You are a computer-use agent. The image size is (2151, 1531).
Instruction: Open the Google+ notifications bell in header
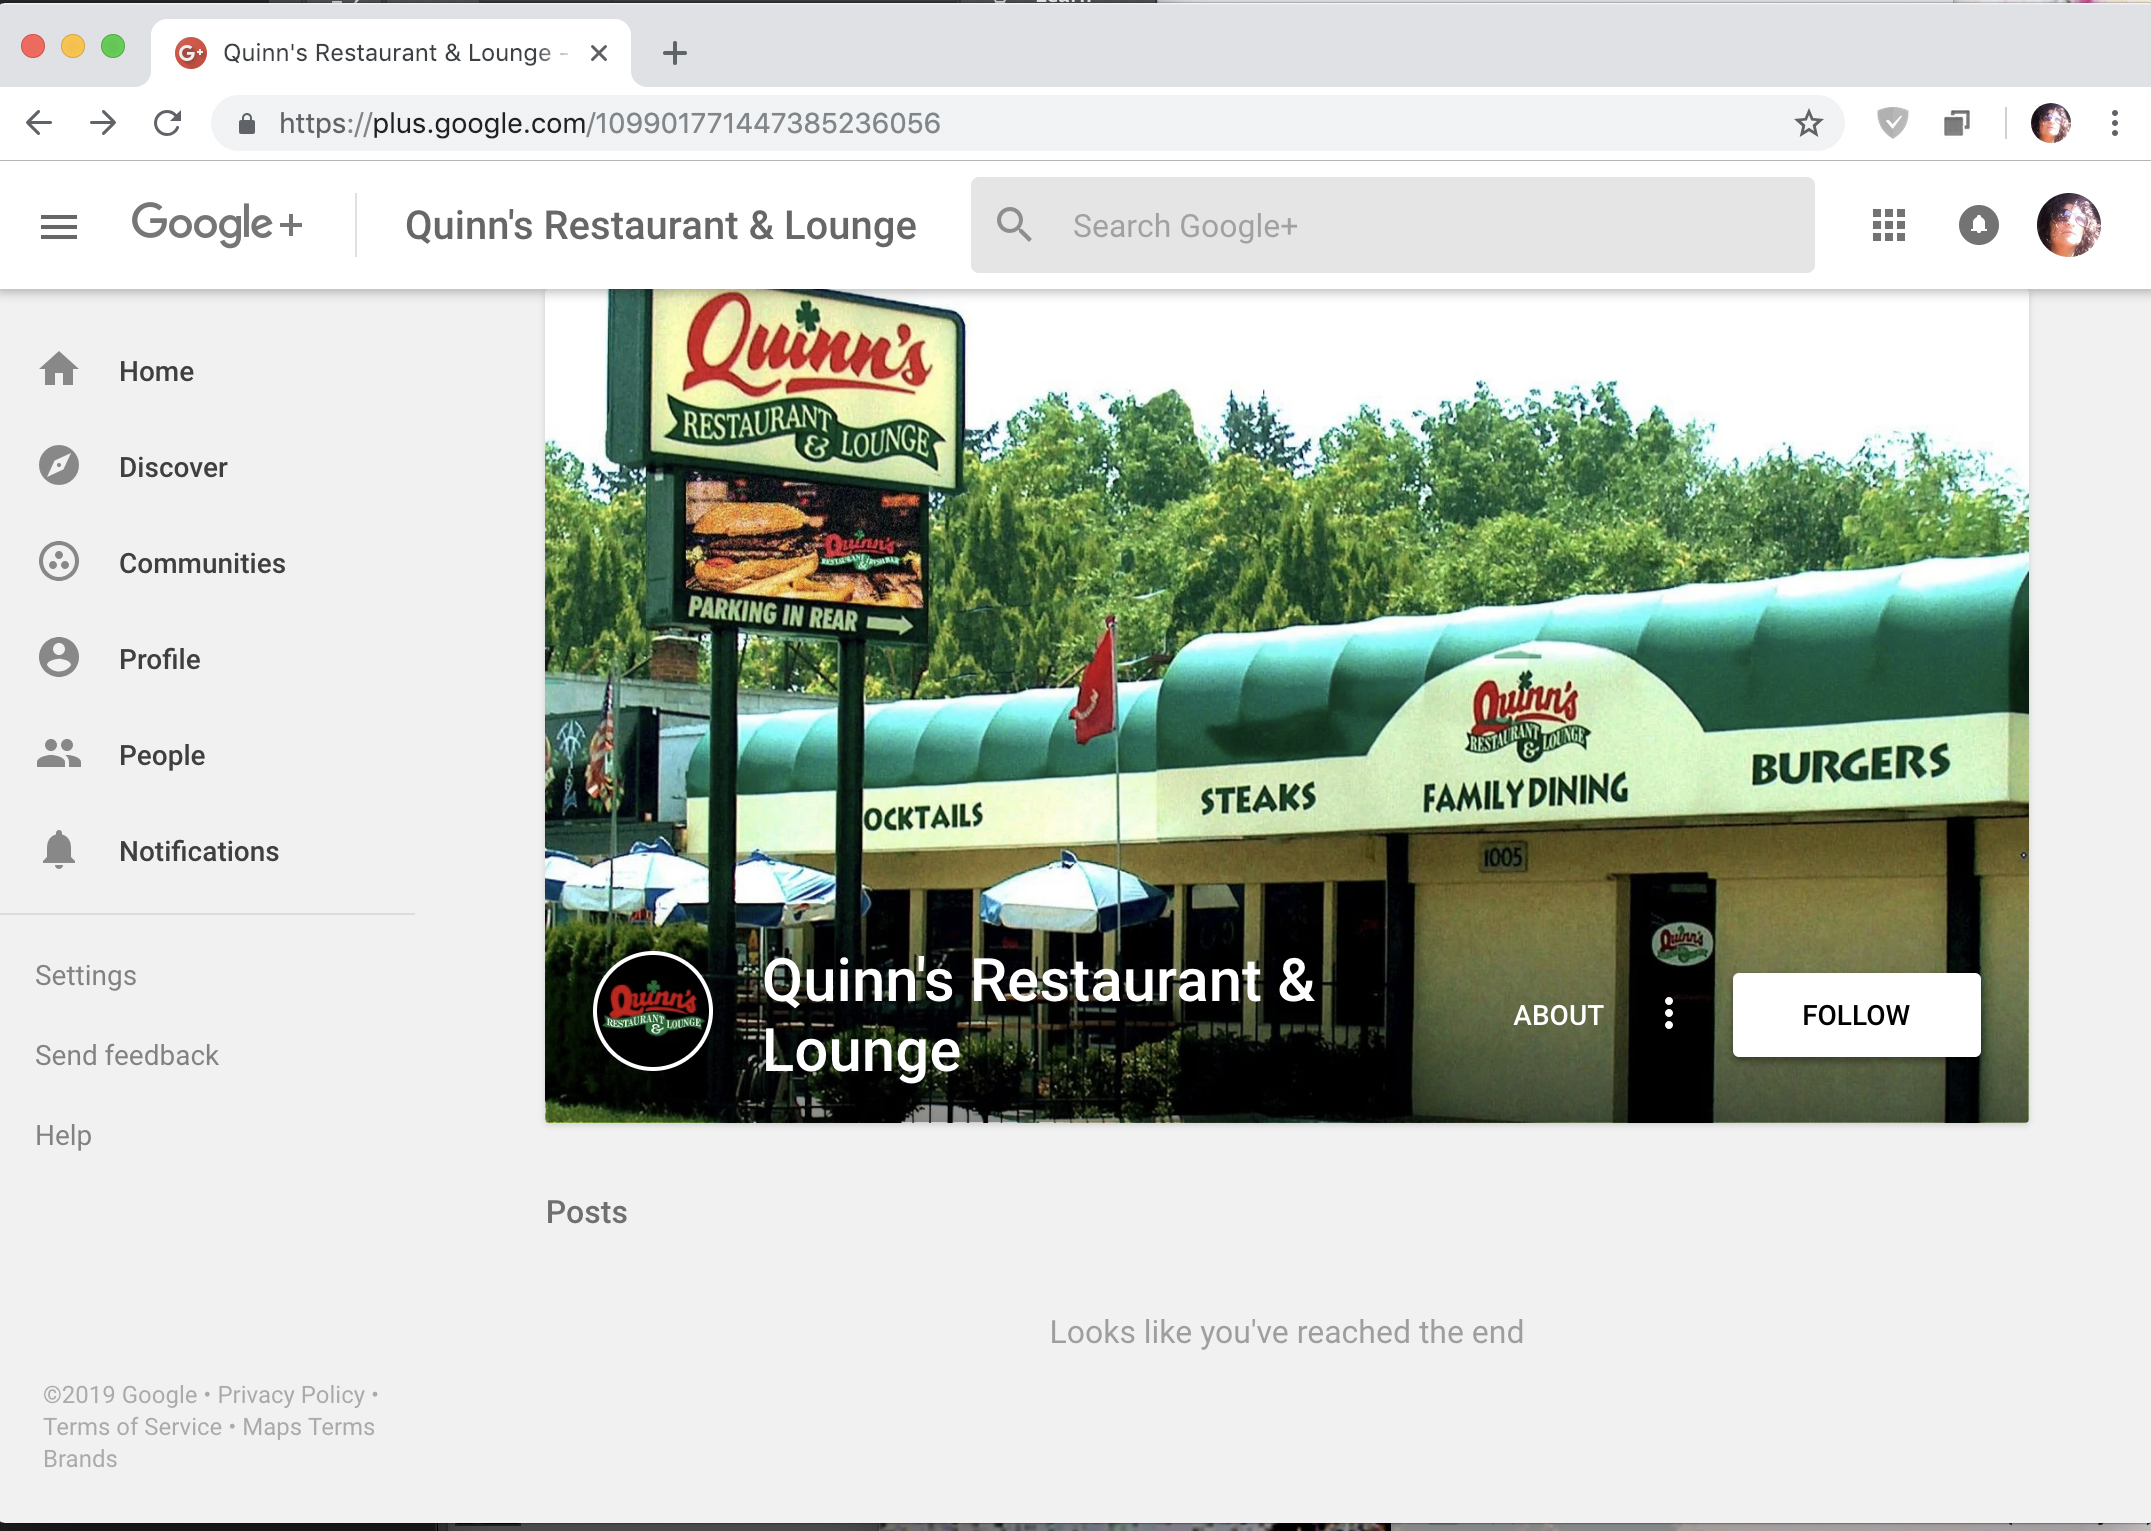(x=1978, y=225)
